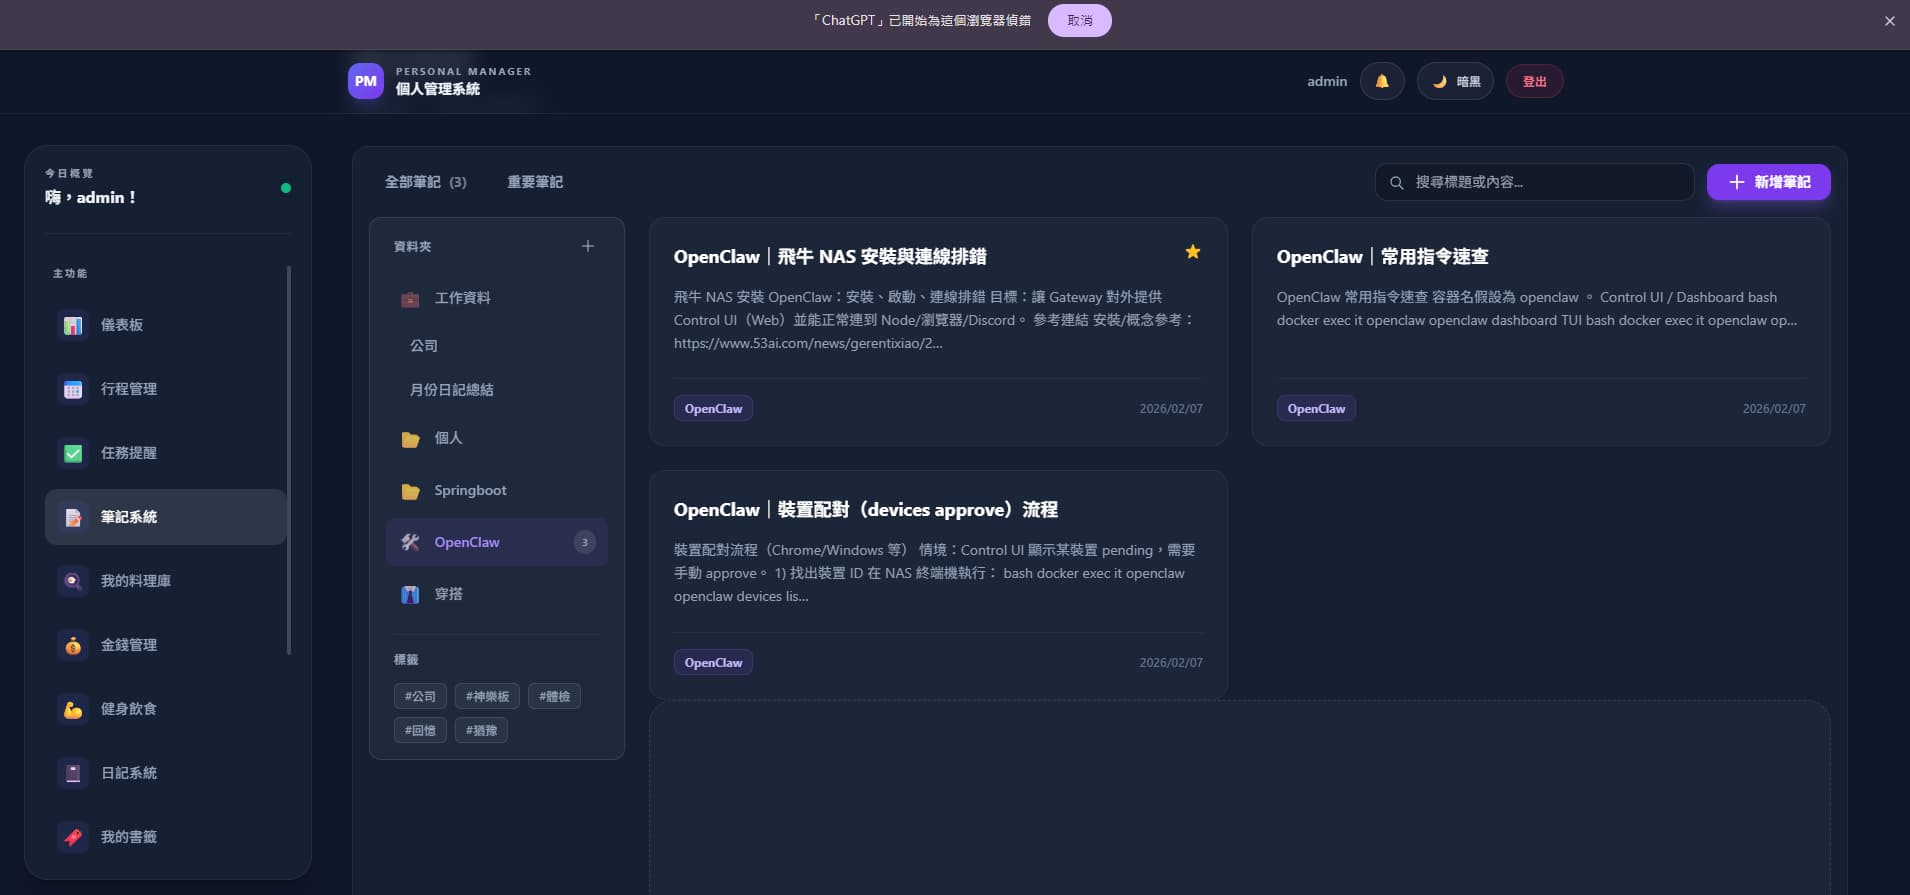1910x895 pixels.
Task: Click the 工作資料 briefcase icon
Action: pyautogui.click(x=410, y=298)
